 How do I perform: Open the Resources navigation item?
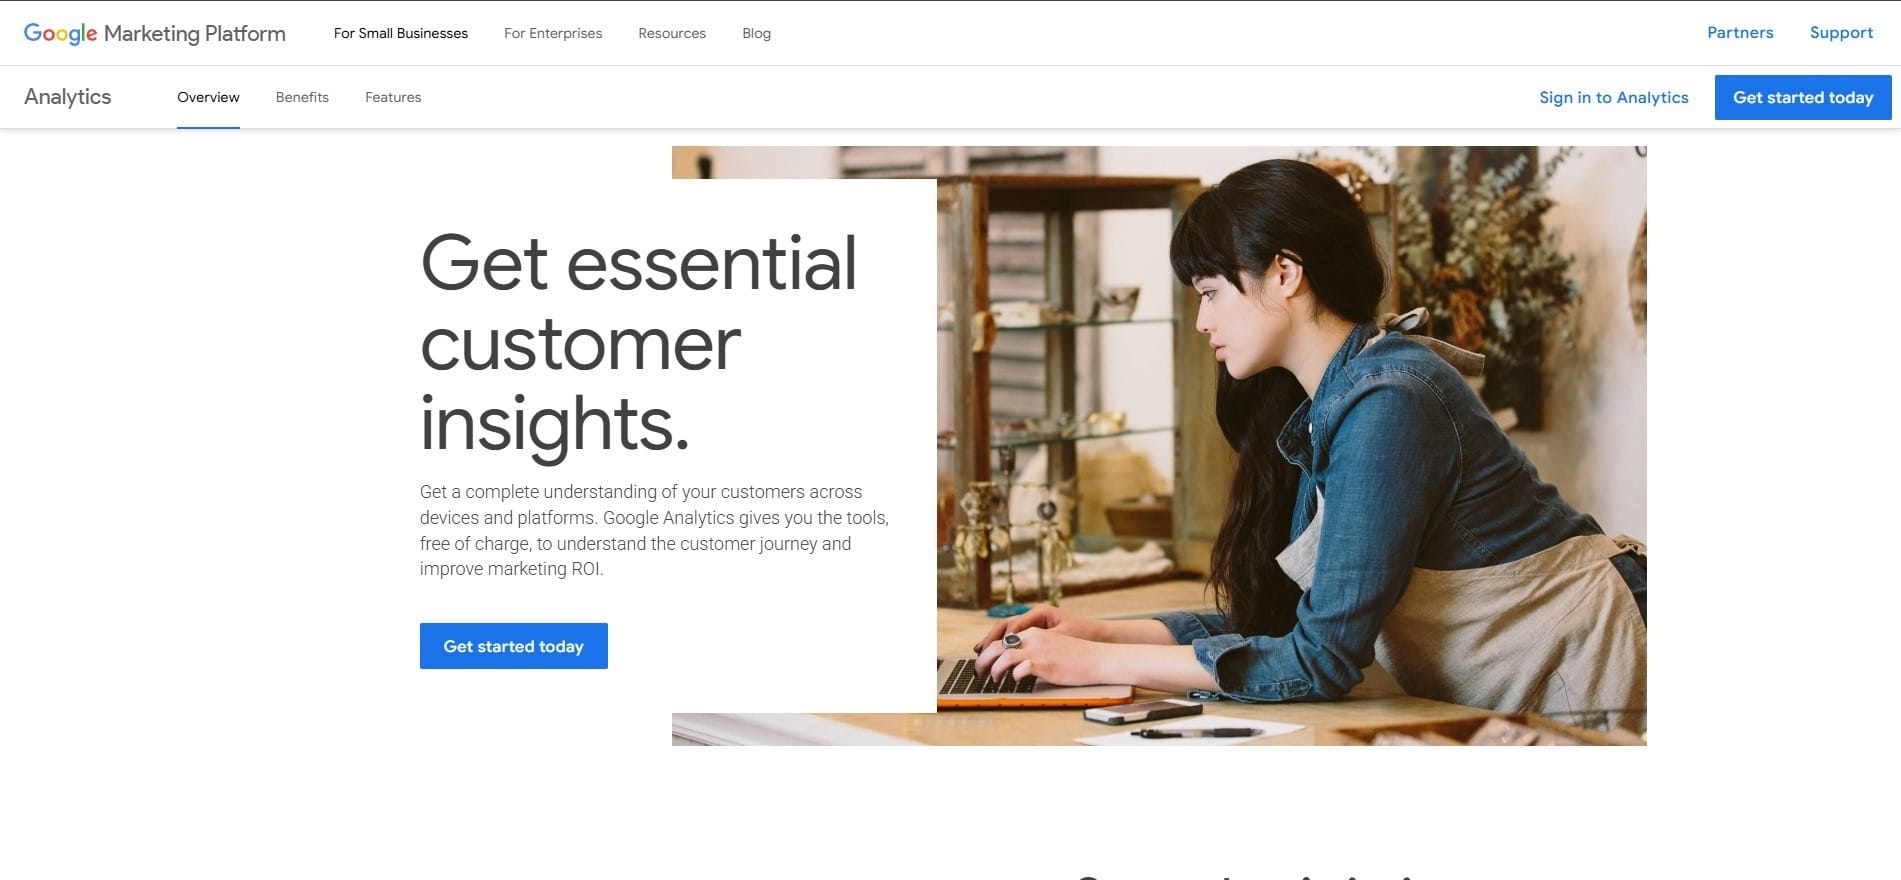click(x=672, y=33)
